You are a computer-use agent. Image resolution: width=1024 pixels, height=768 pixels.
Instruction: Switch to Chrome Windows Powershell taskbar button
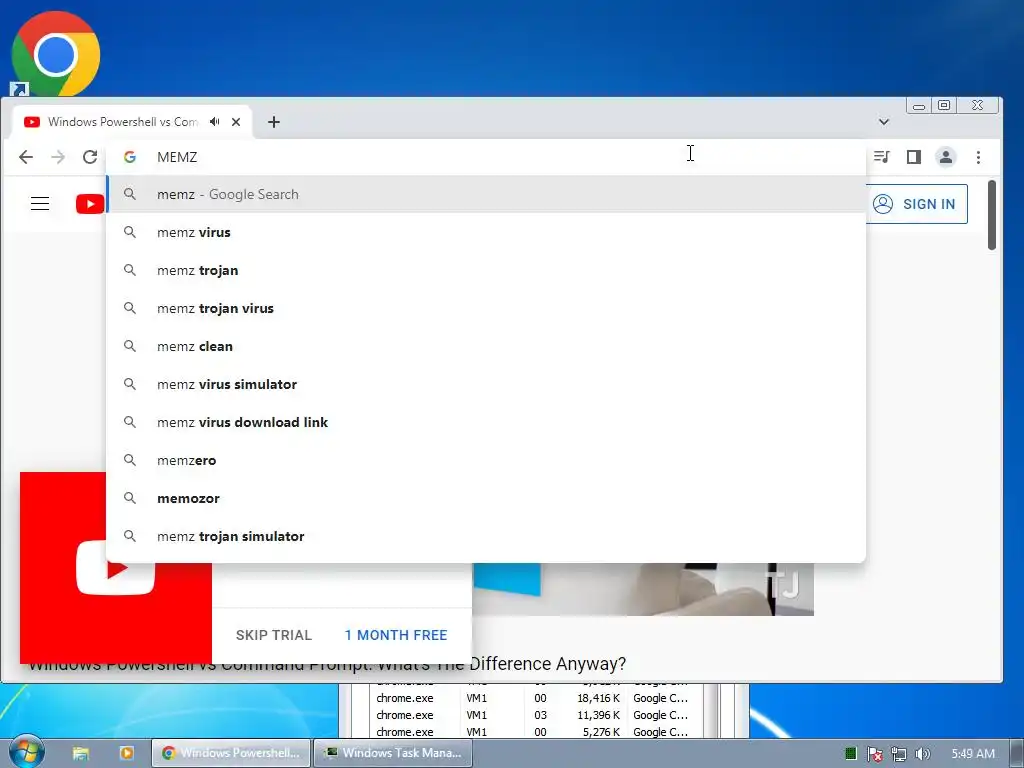(x=231, y=753)
